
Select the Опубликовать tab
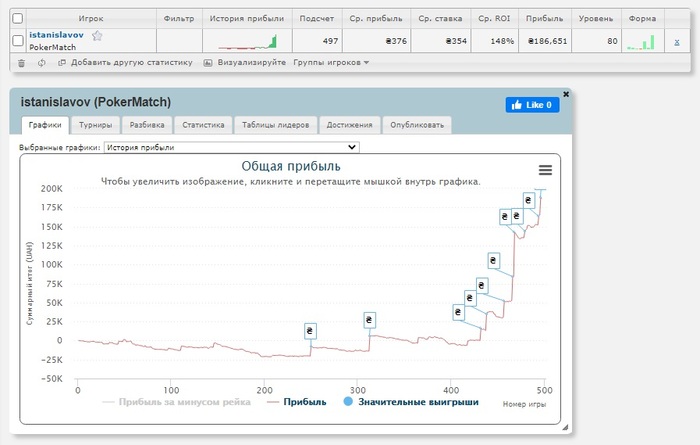417,125
